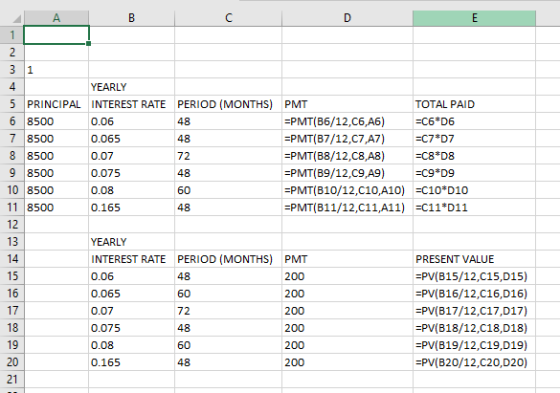Viewport: 560px width, 393px height.
Task: Select column D header
Action: tap(347, 18)
